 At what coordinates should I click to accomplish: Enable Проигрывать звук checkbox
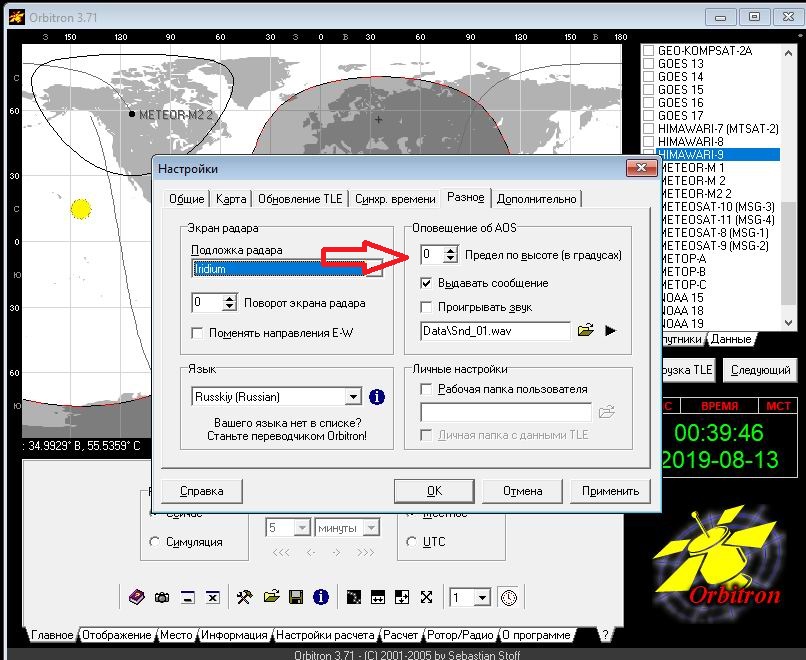point(426,307)
